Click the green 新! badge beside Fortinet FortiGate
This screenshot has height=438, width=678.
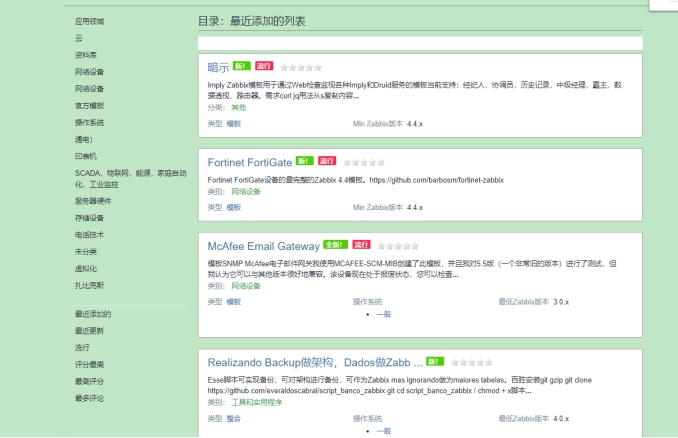pos(304,161)
